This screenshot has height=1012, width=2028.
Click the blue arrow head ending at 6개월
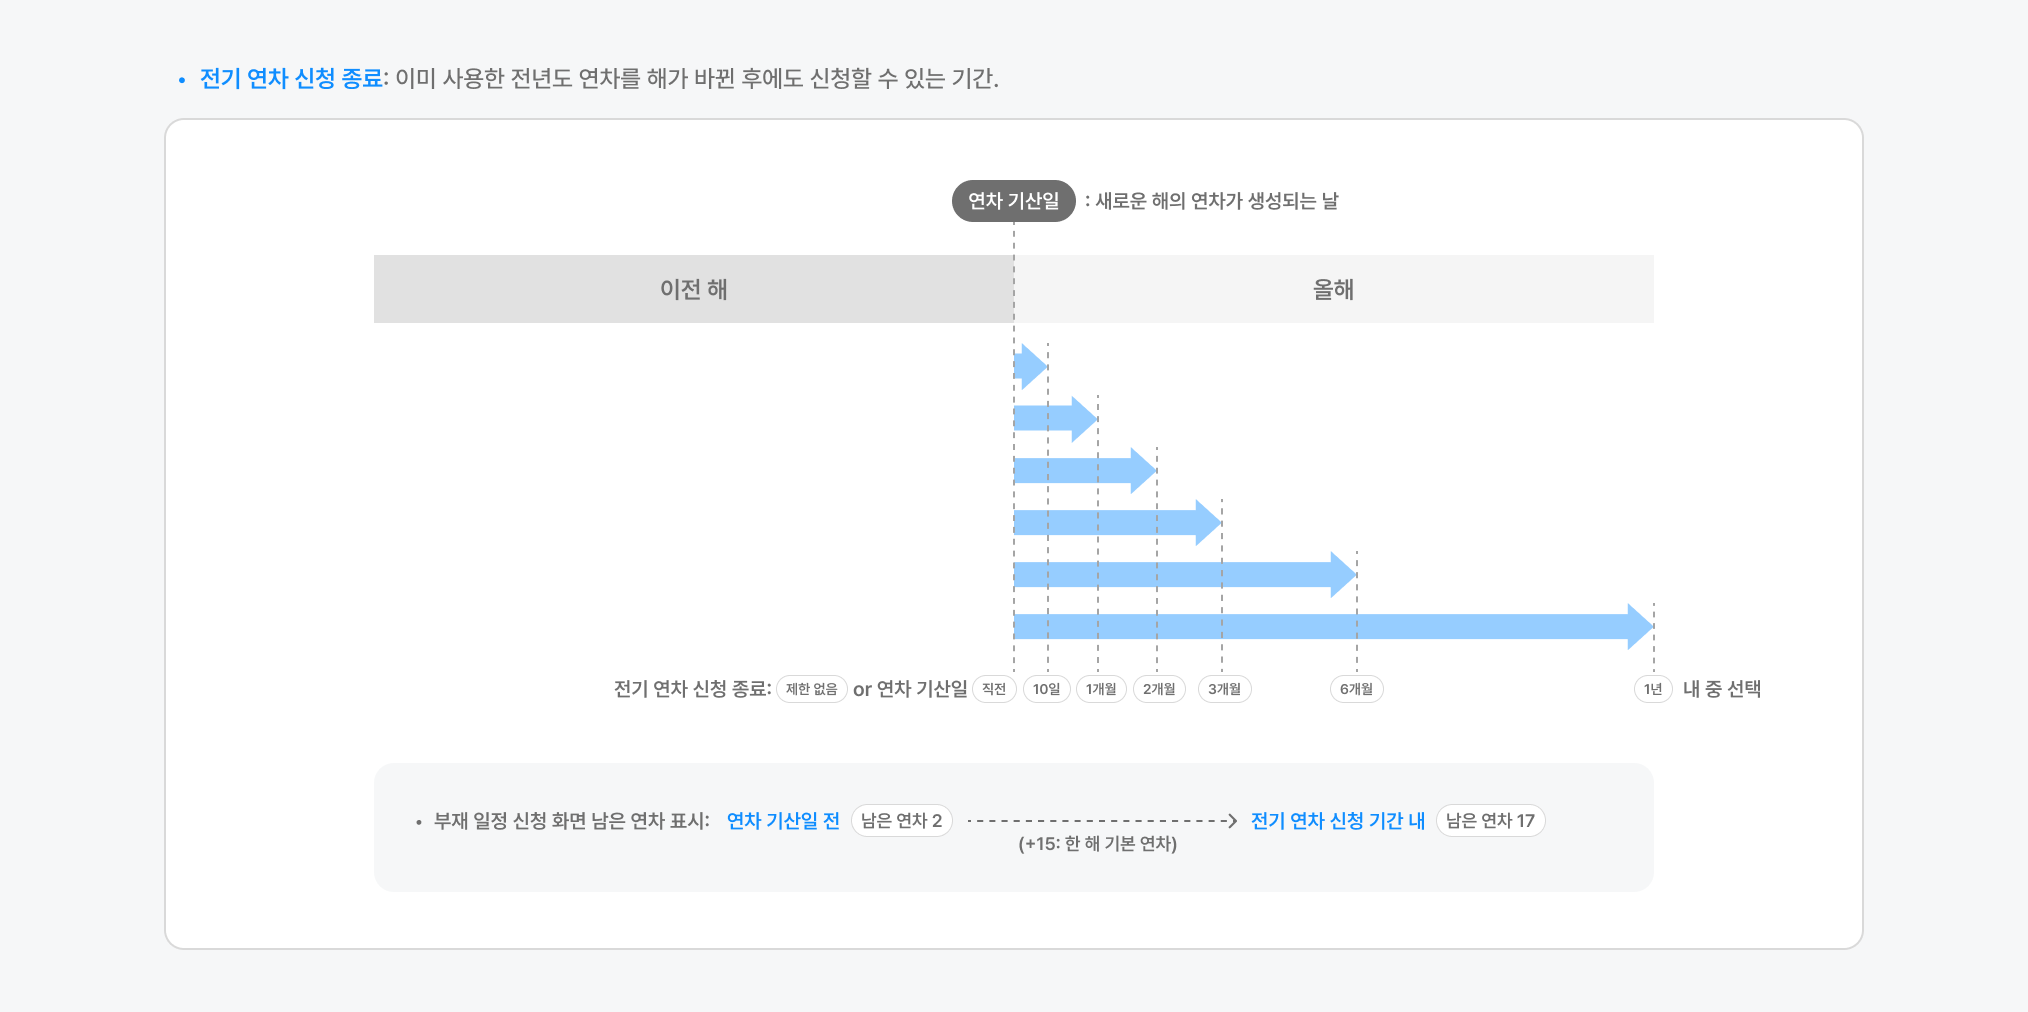pyautogui.click(x=1343, y=575)
